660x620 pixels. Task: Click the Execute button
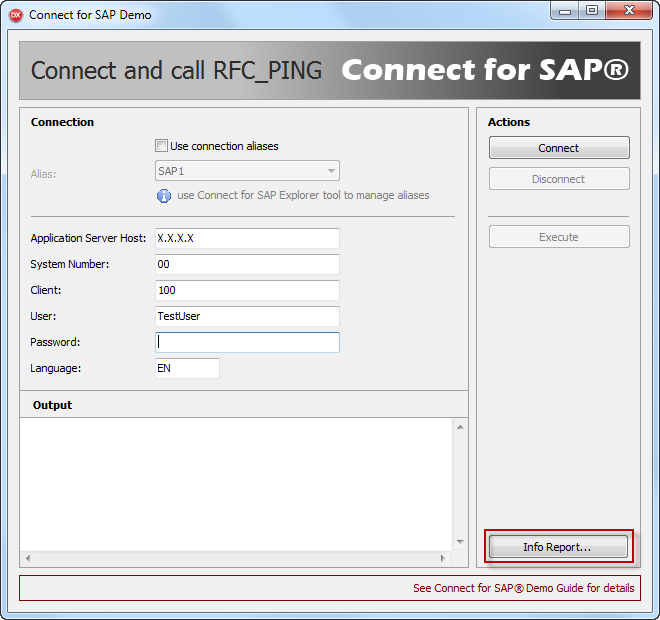coord(559,237)
